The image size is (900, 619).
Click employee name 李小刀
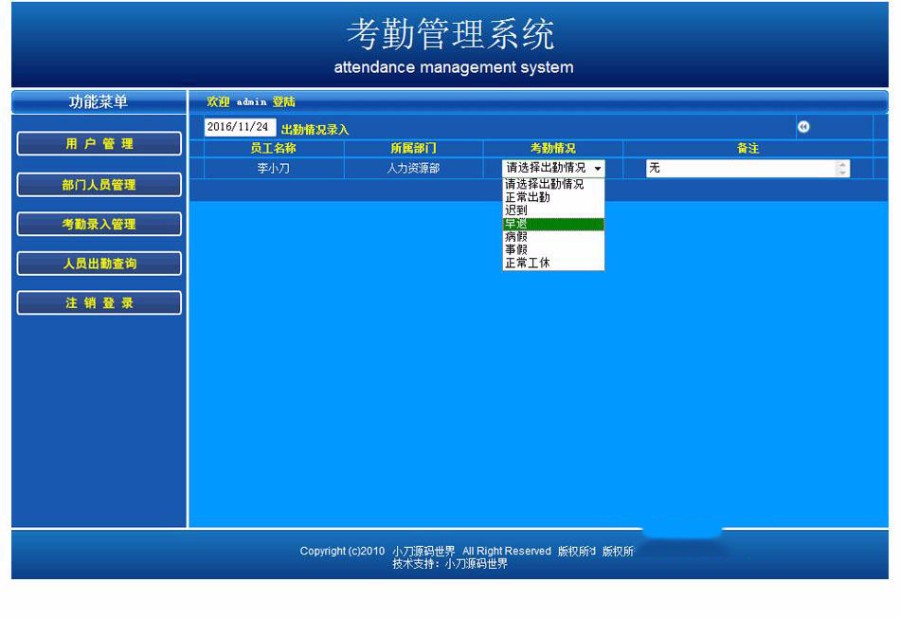tap(273, 168)
